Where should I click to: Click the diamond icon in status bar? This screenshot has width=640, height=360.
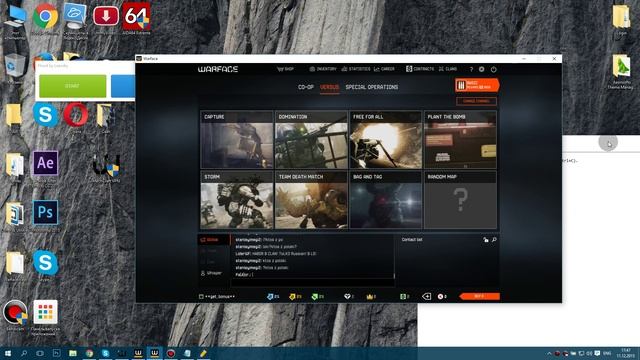pos(347,297)
